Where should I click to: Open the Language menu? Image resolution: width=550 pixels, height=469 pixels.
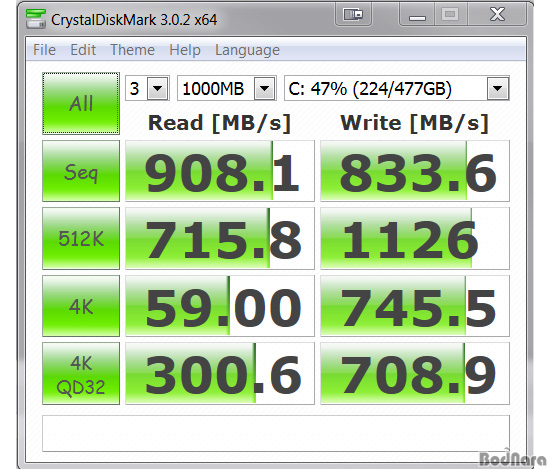247,50
